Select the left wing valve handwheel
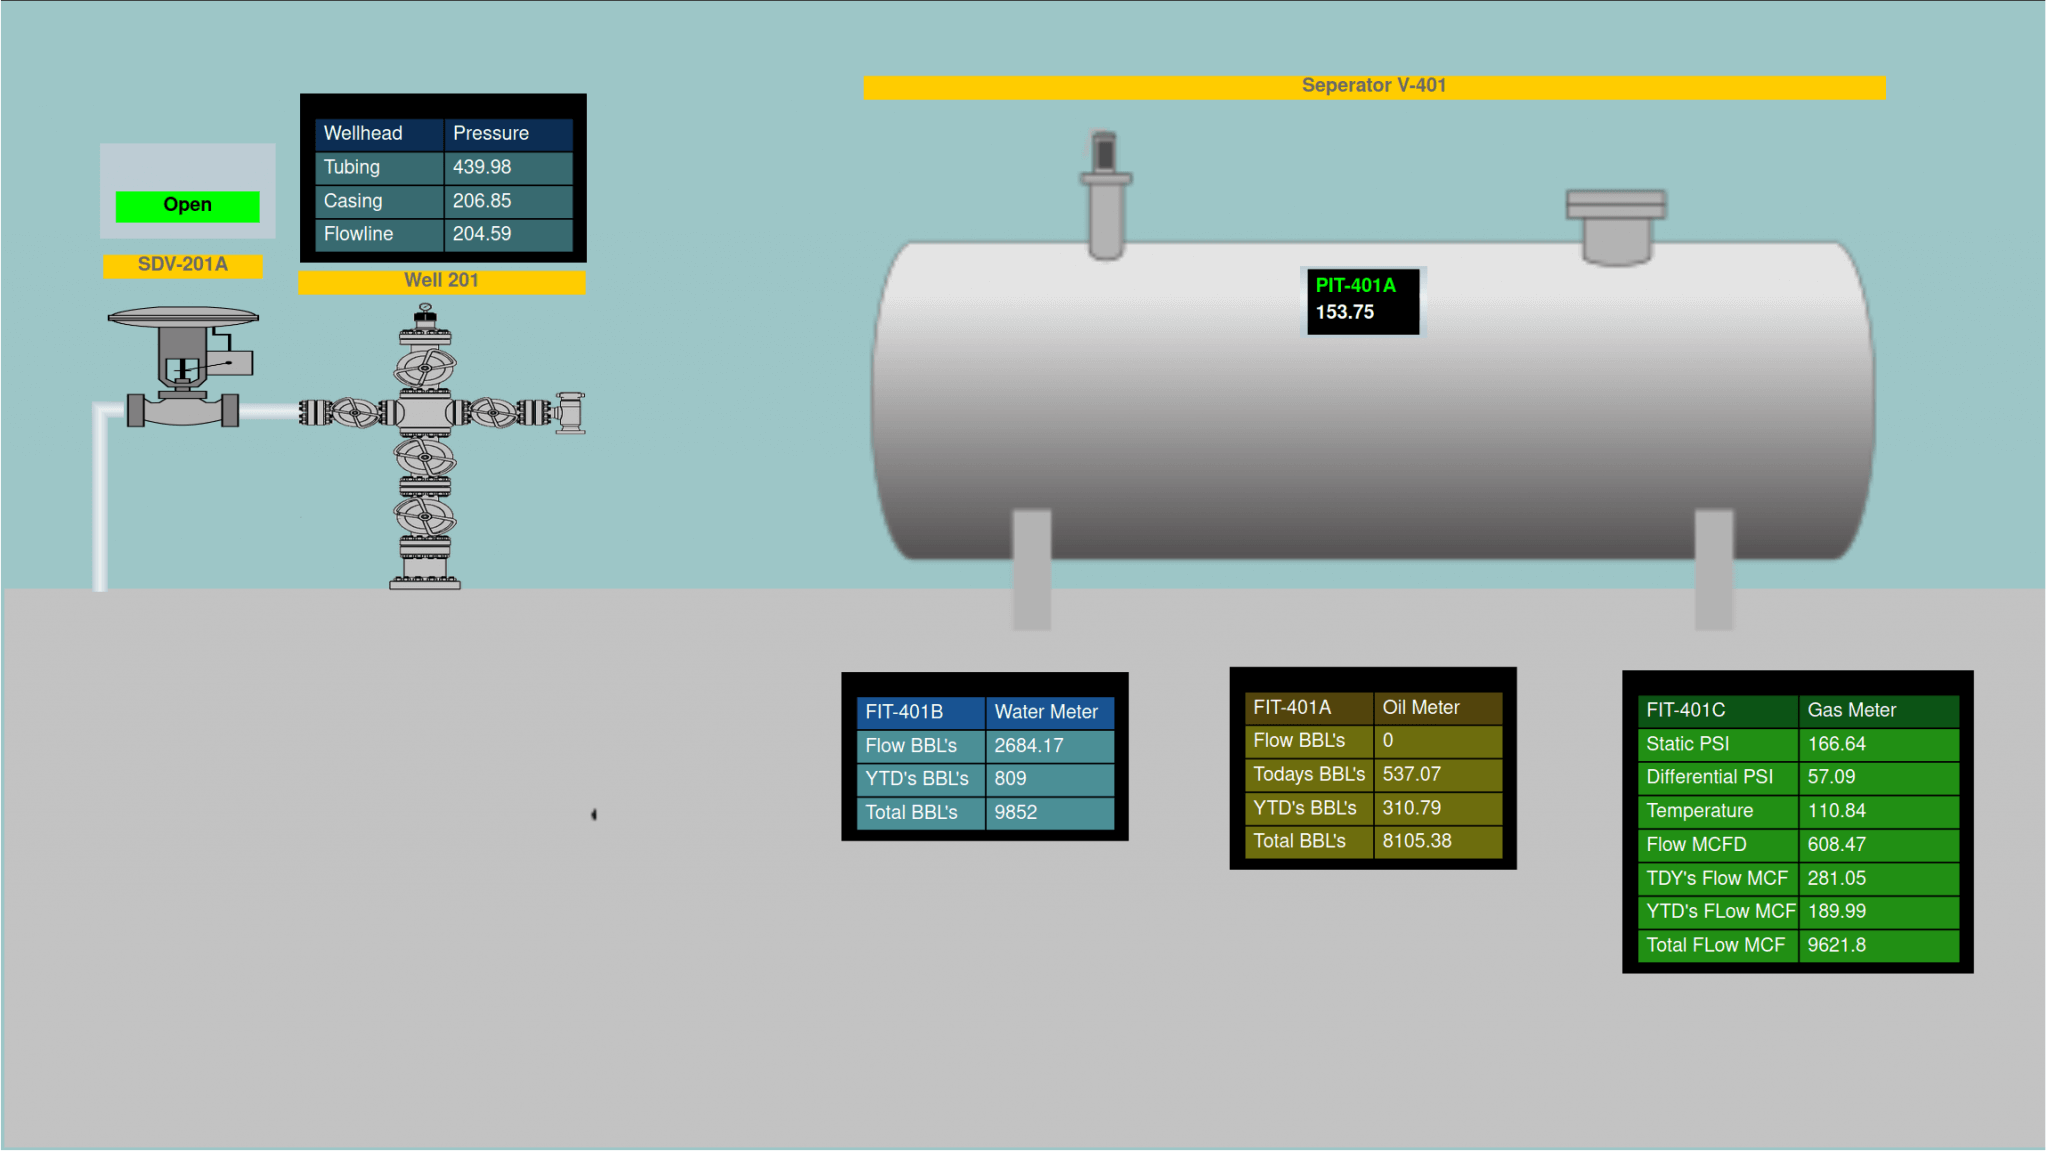 [x=355, y=412]
